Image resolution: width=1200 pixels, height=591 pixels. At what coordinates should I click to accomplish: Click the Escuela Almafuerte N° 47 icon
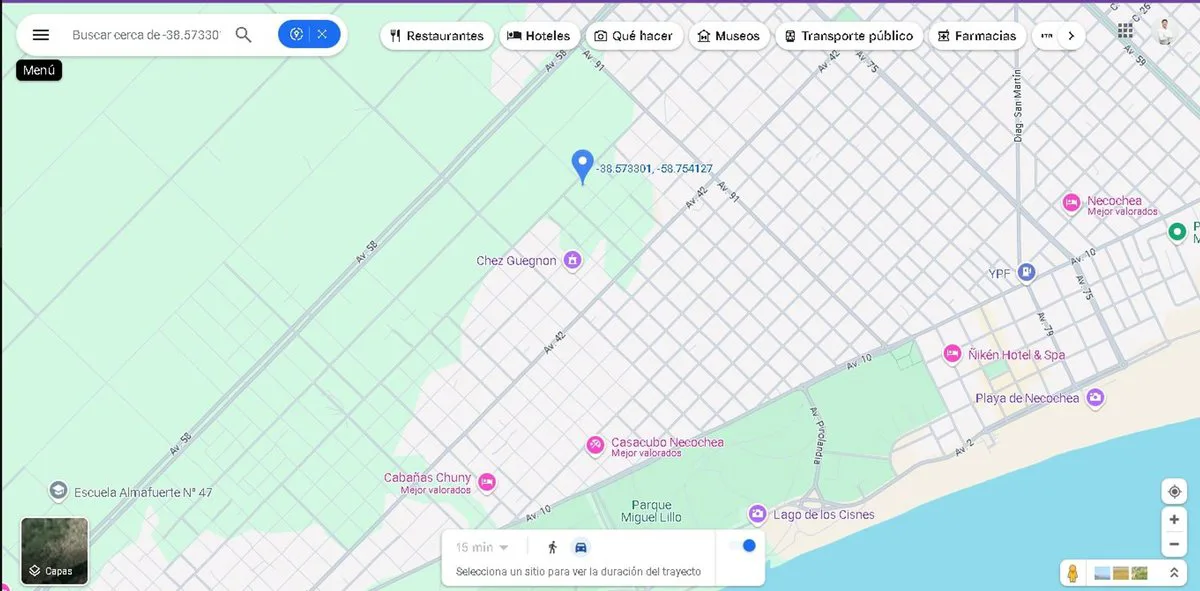pyautogui.click(x=58, y=491)
